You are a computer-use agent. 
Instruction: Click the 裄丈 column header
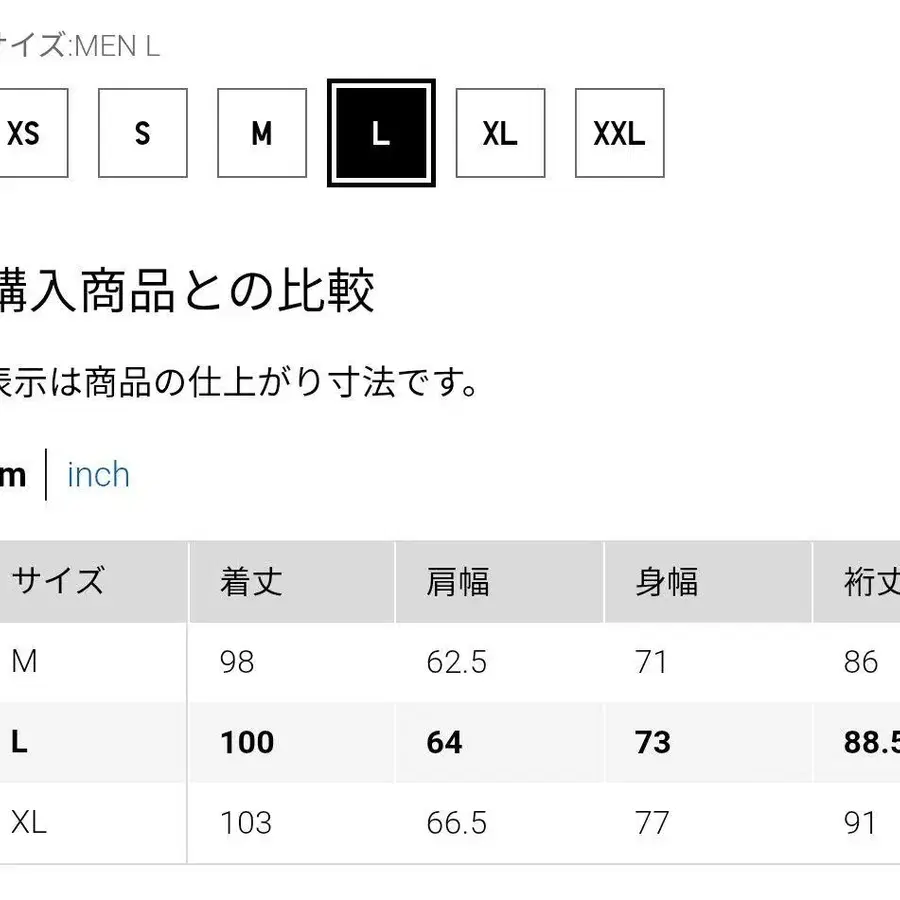point(872,581)
